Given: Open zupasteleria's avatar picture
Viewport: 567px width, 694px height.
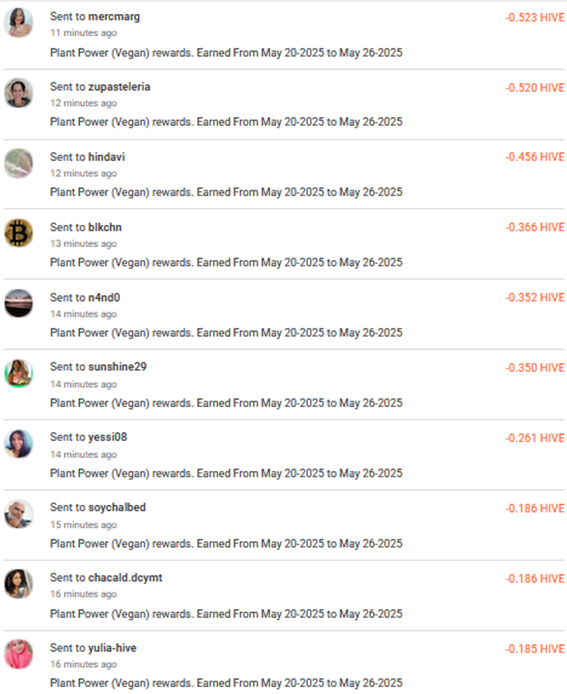Looking at the screenshot, I should click(x=19, y=93).
